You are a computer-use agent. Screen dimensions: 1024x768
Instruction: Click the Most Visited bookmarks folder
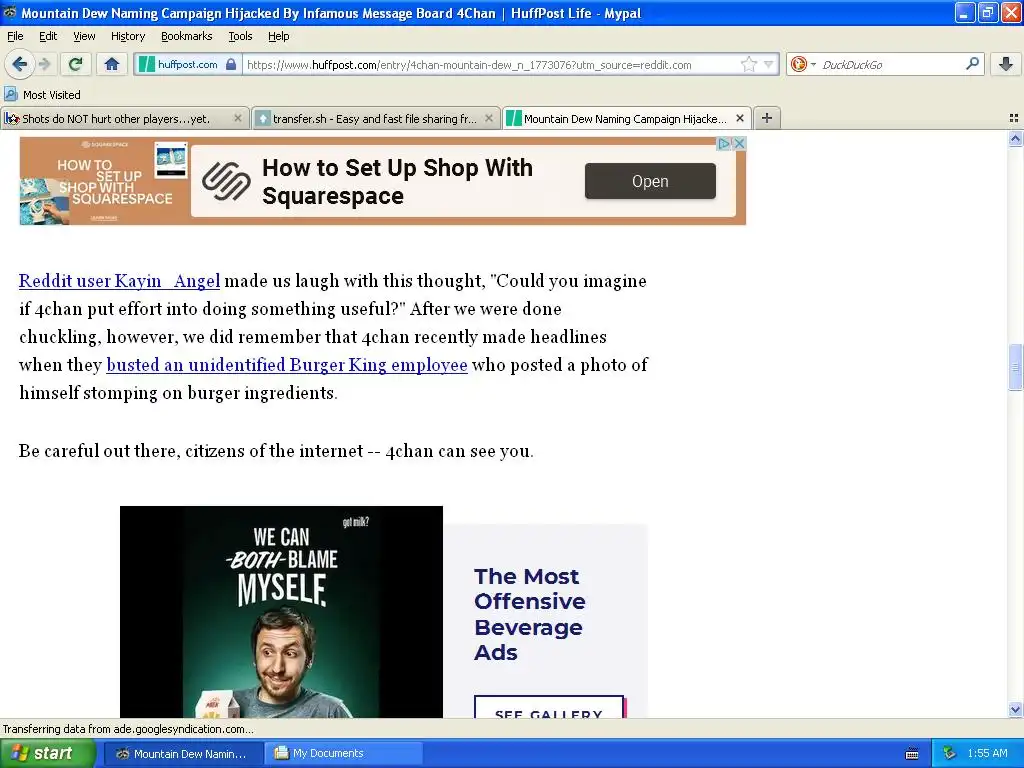(42, 95)
